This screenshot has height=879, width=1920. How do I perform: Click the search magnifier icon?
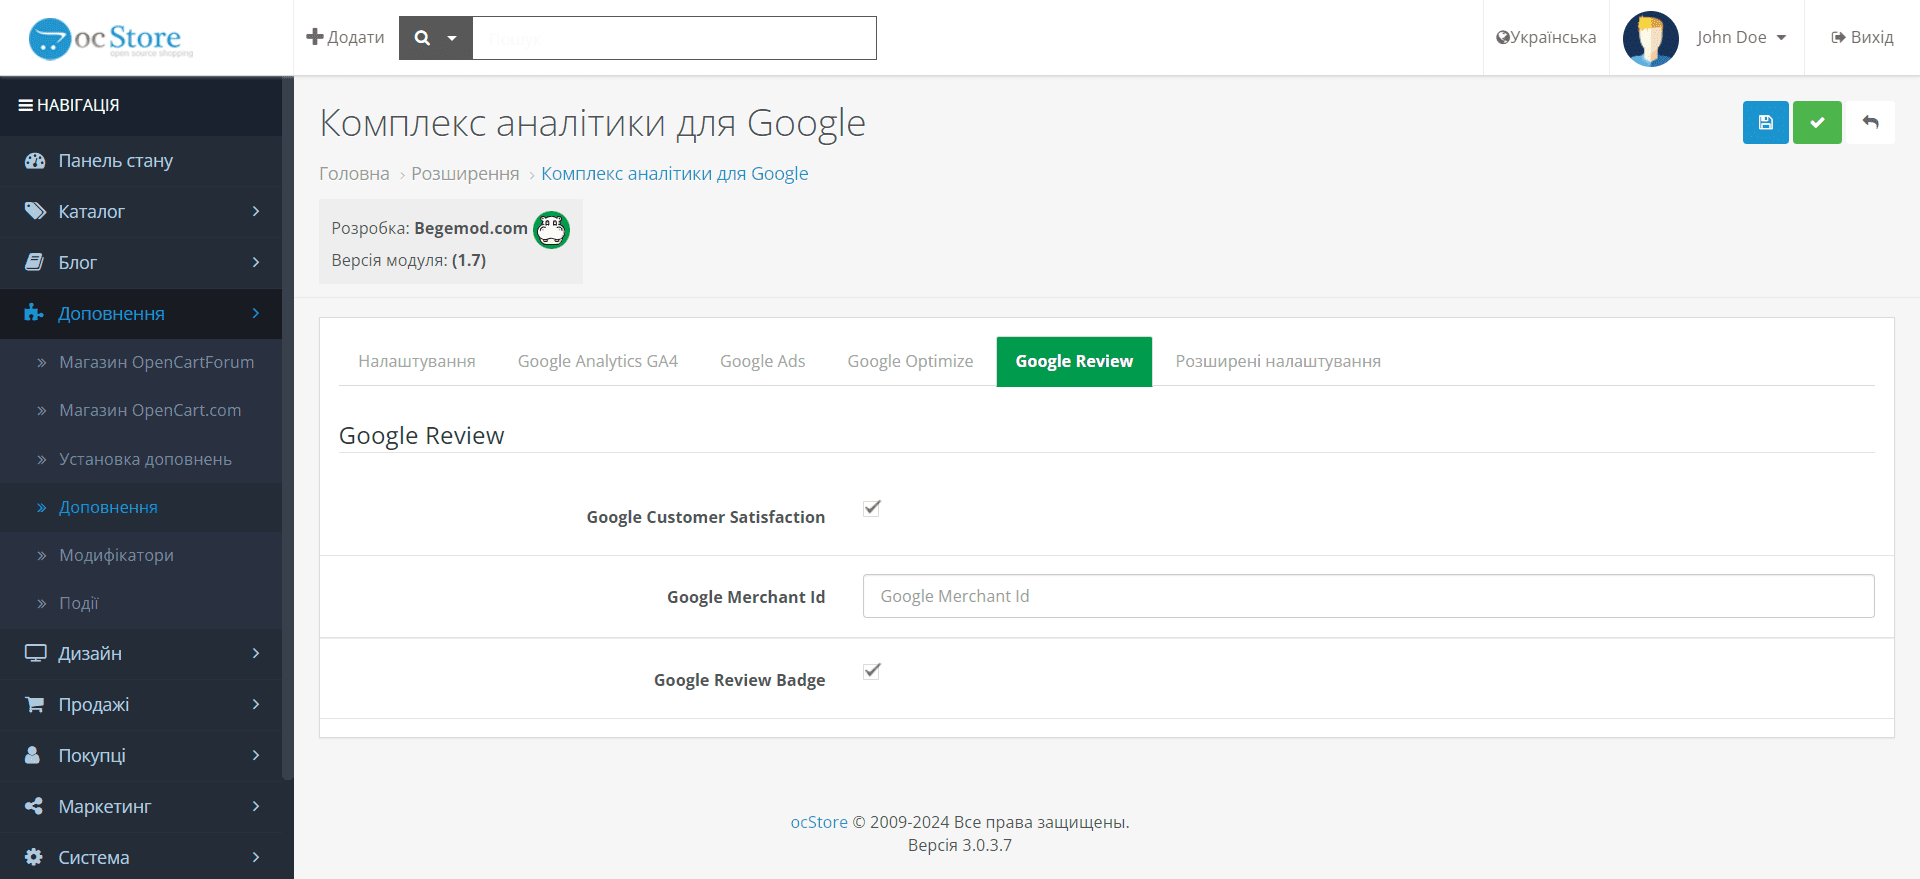[422, 38]
